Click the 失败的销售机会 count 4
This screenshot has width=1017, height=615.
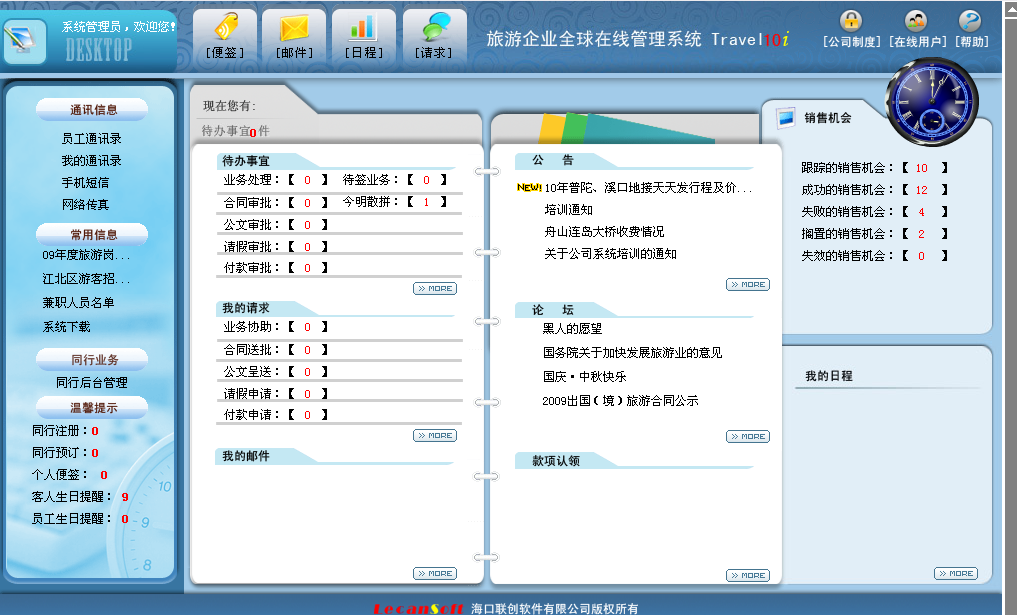(x=922, y=213)
